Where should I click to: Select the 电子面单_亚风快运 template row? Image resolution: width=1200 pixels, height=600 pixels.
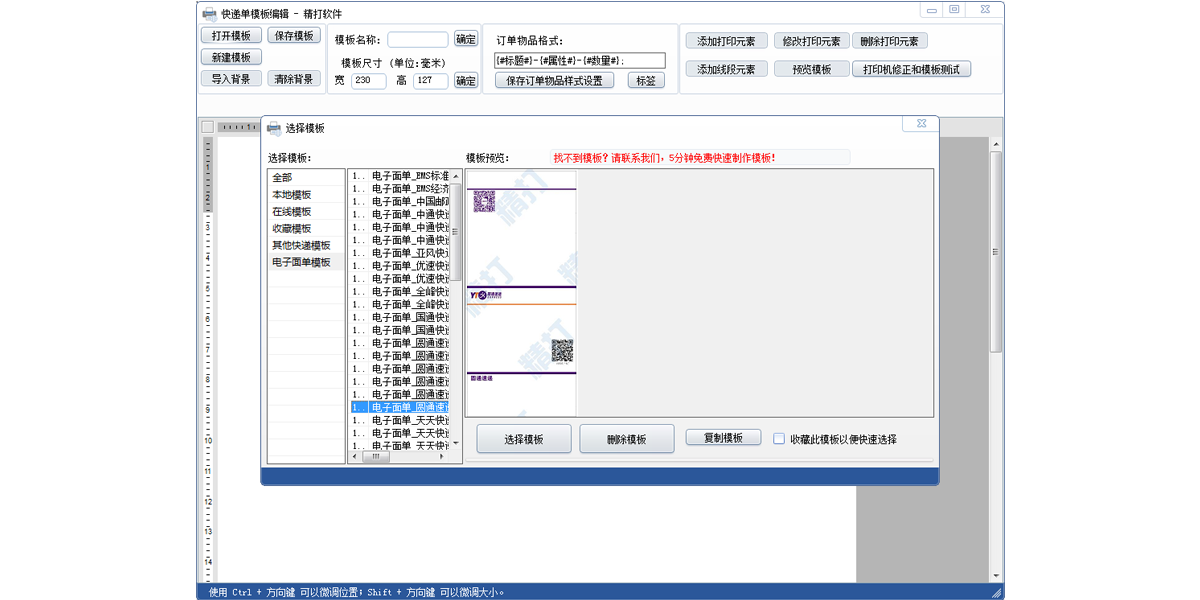point(399,253)
